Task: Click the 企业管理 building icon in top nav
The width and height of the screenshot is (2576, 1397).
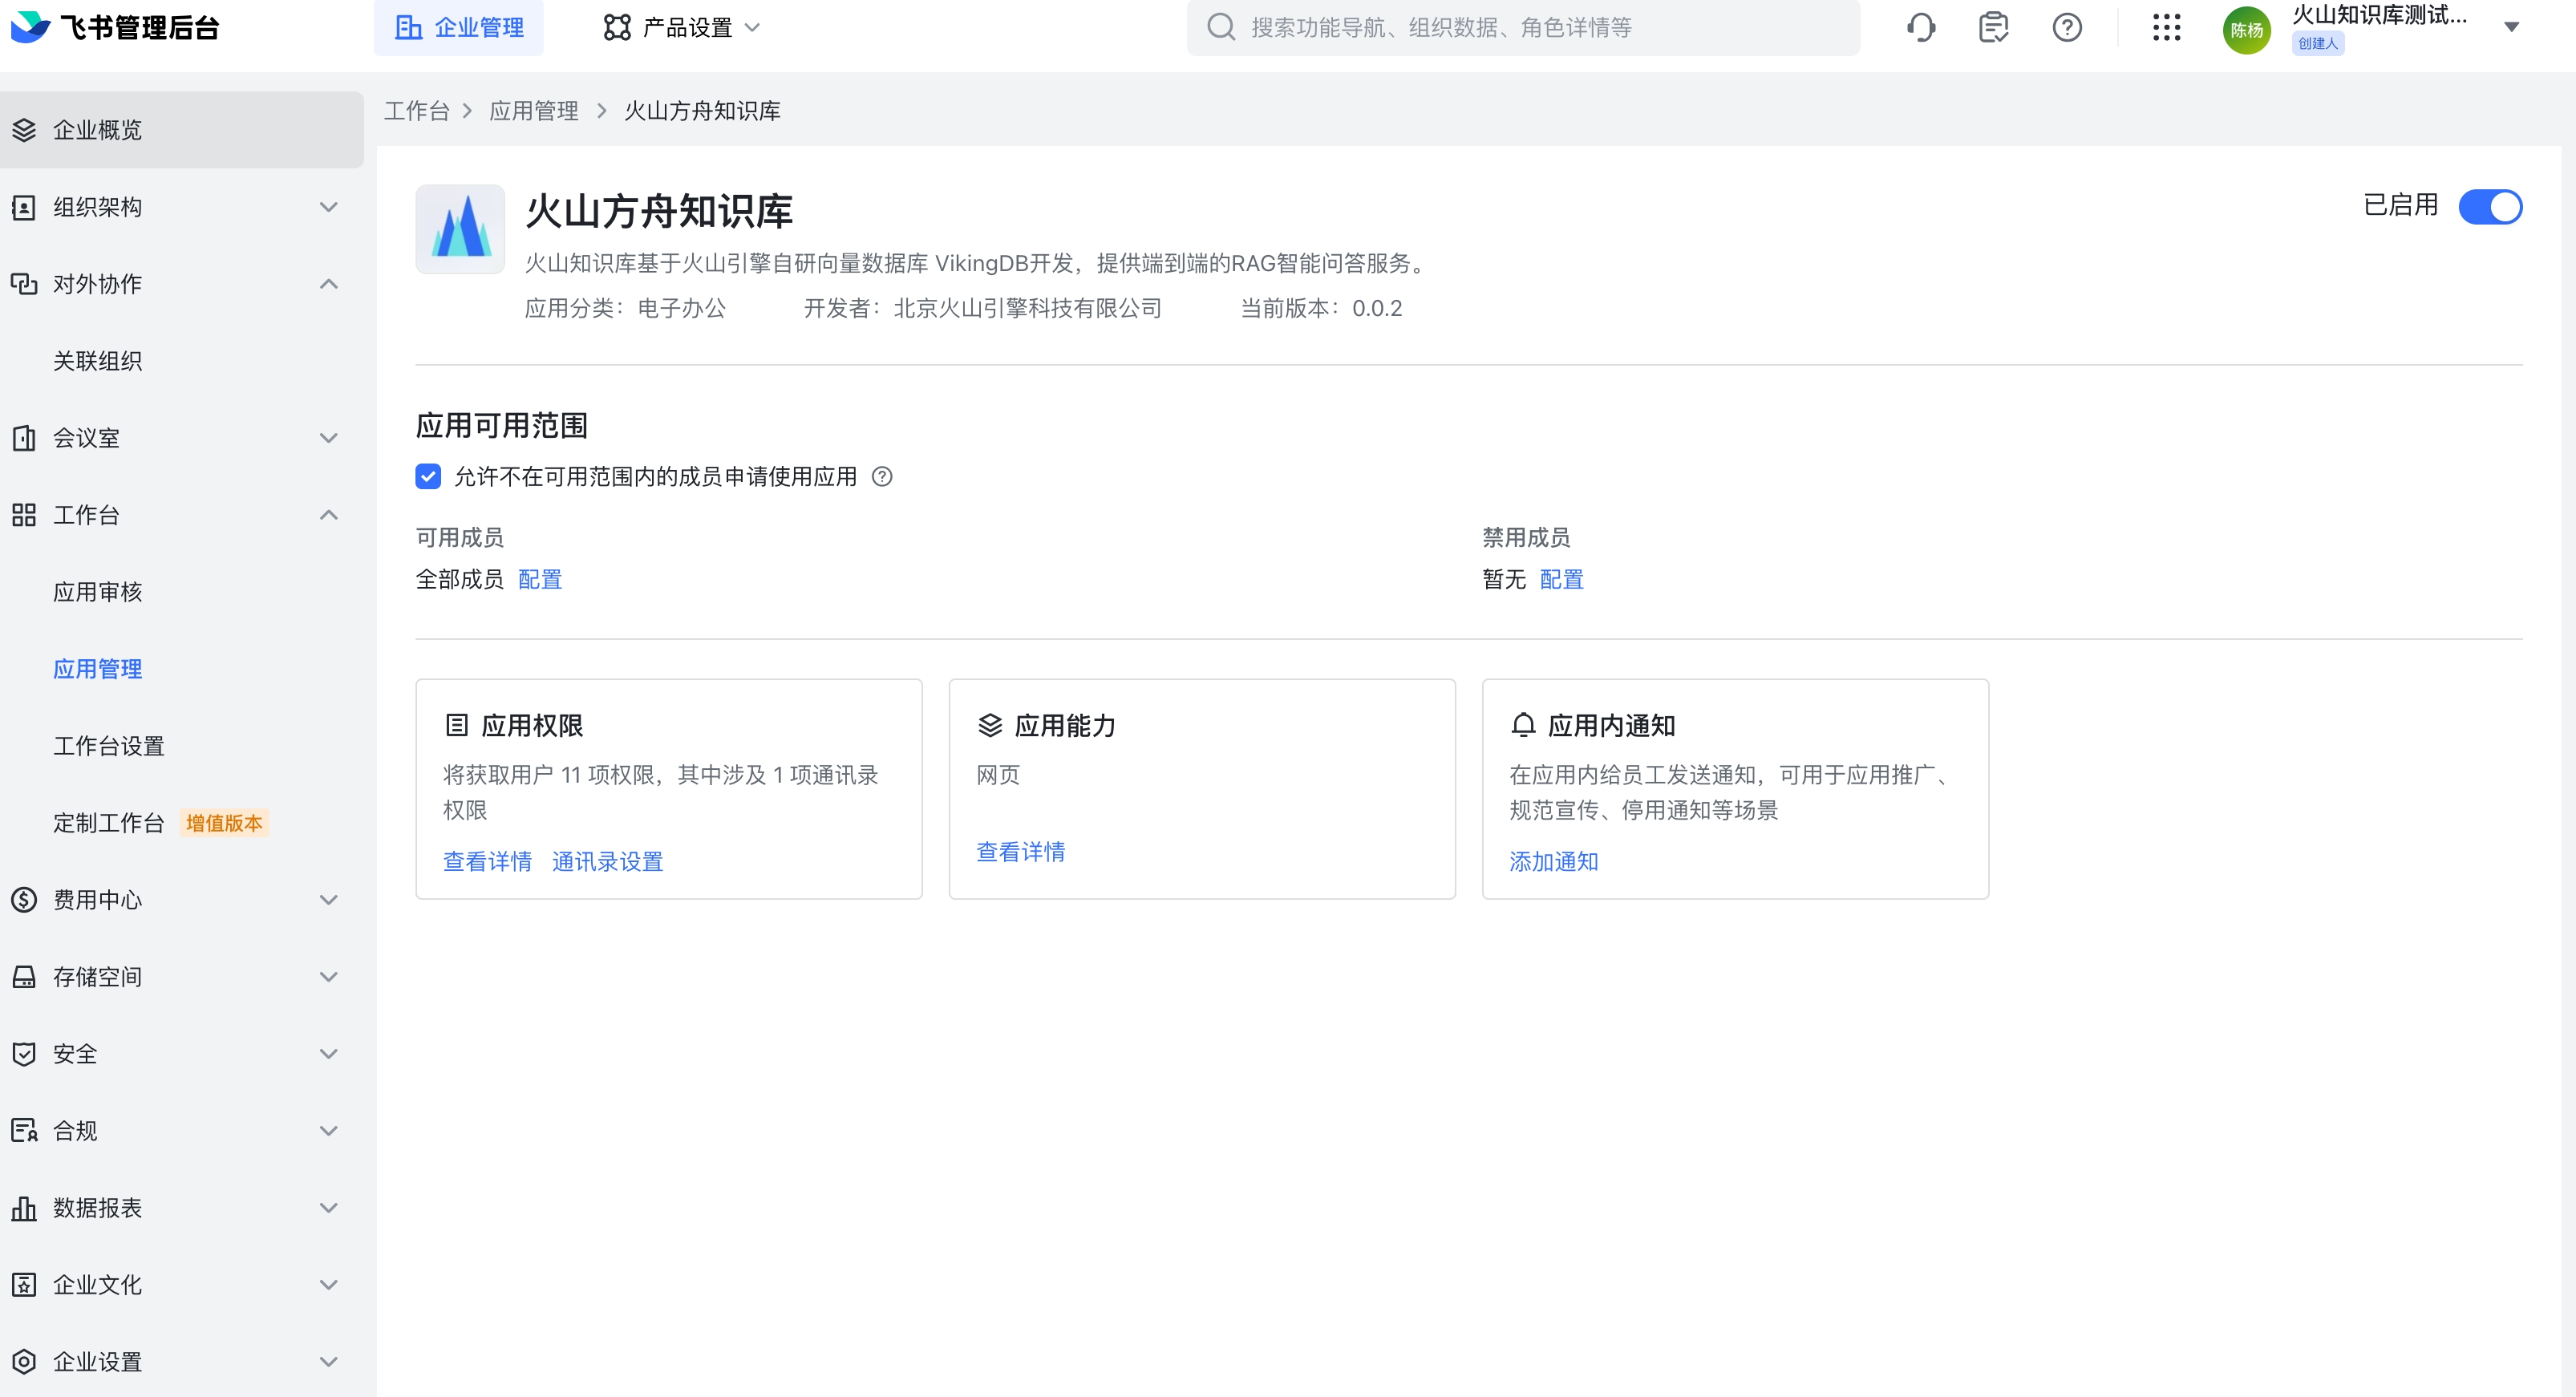Action: tap(408, 27)
